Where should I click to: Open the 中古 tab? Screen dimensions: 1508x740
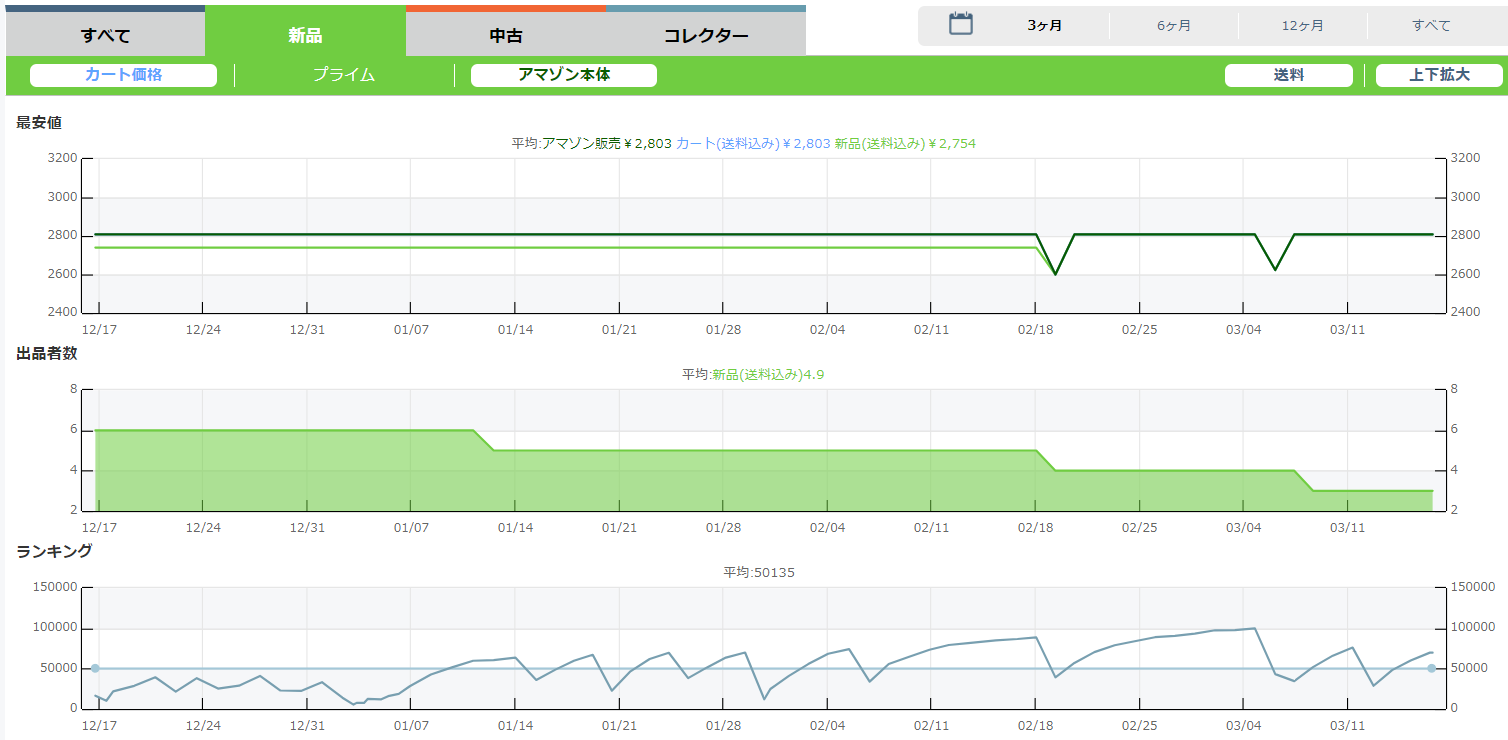pyautogui.click(x=505, y=36)
